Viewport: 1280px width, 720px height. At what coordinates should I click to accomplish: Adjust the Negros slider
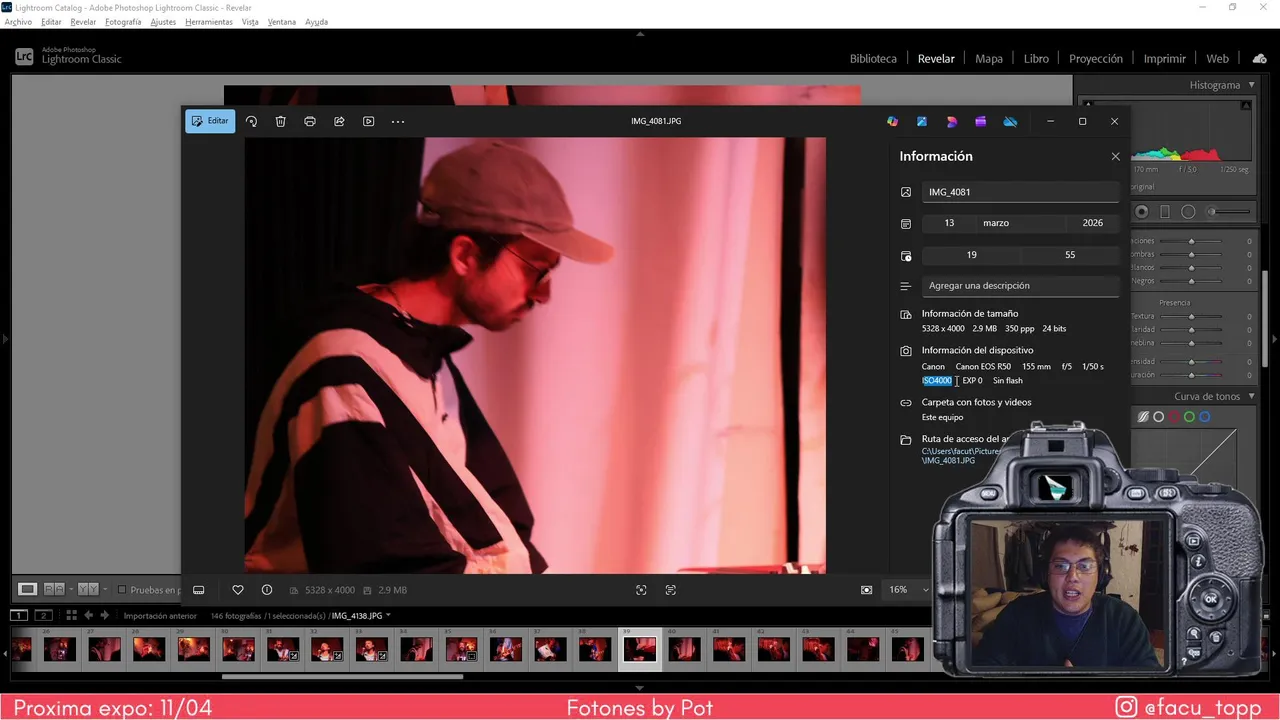[x=1191, y=281]
